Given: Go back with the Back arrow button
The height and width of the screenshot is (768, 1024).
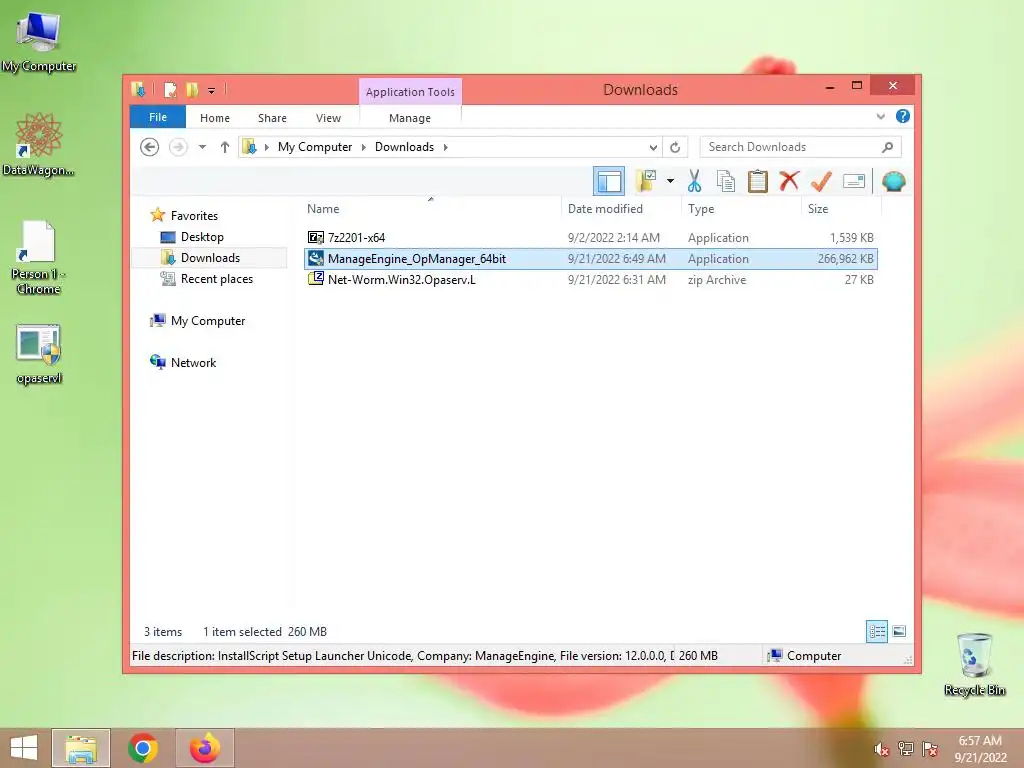Looking at the screenshot, I should coord(150,147).
